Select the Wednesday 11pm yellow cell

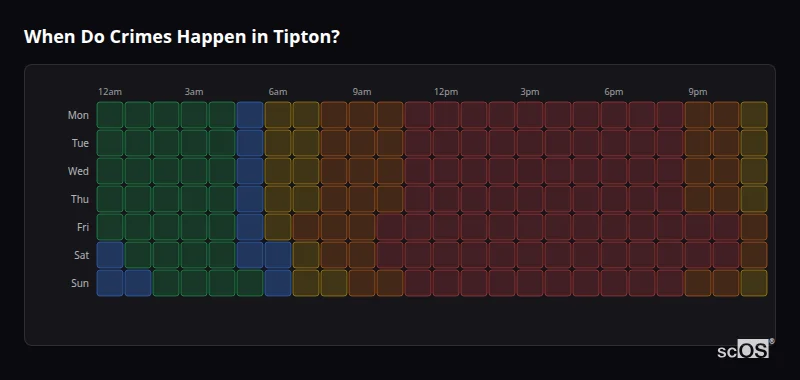click(x=754, y=171)
